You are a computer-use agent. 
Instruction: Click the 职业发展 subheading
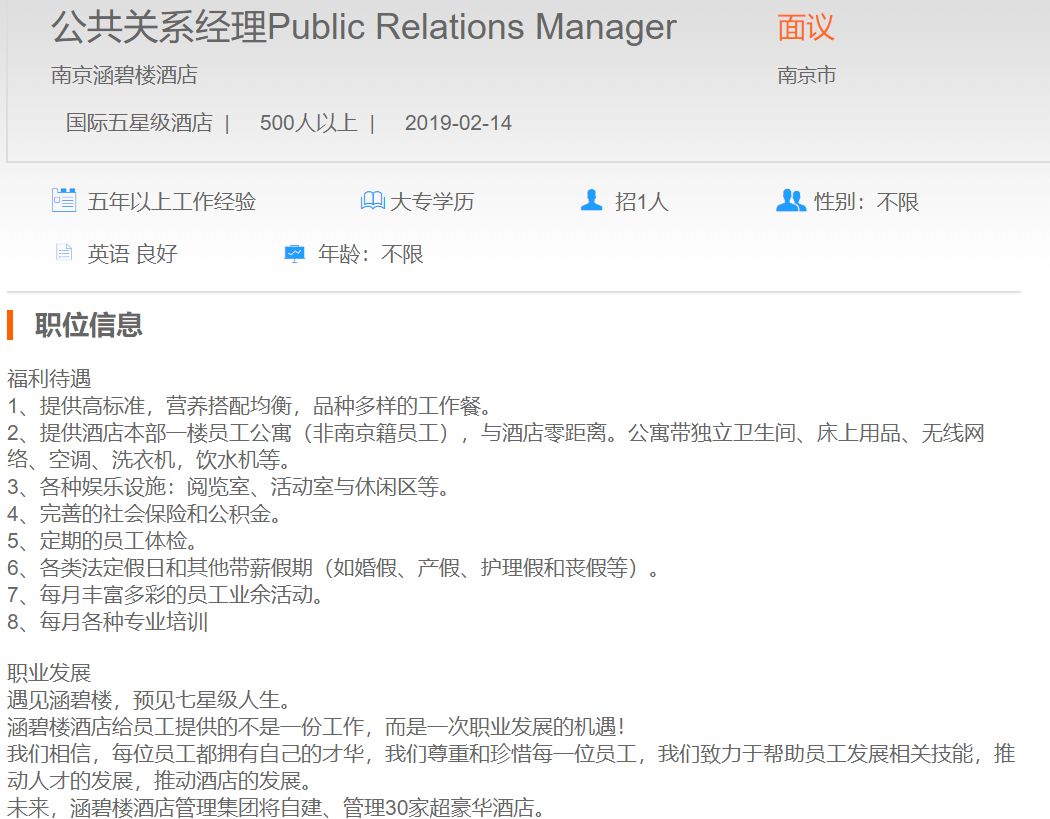pyautogui.click(x=49, y=671)
